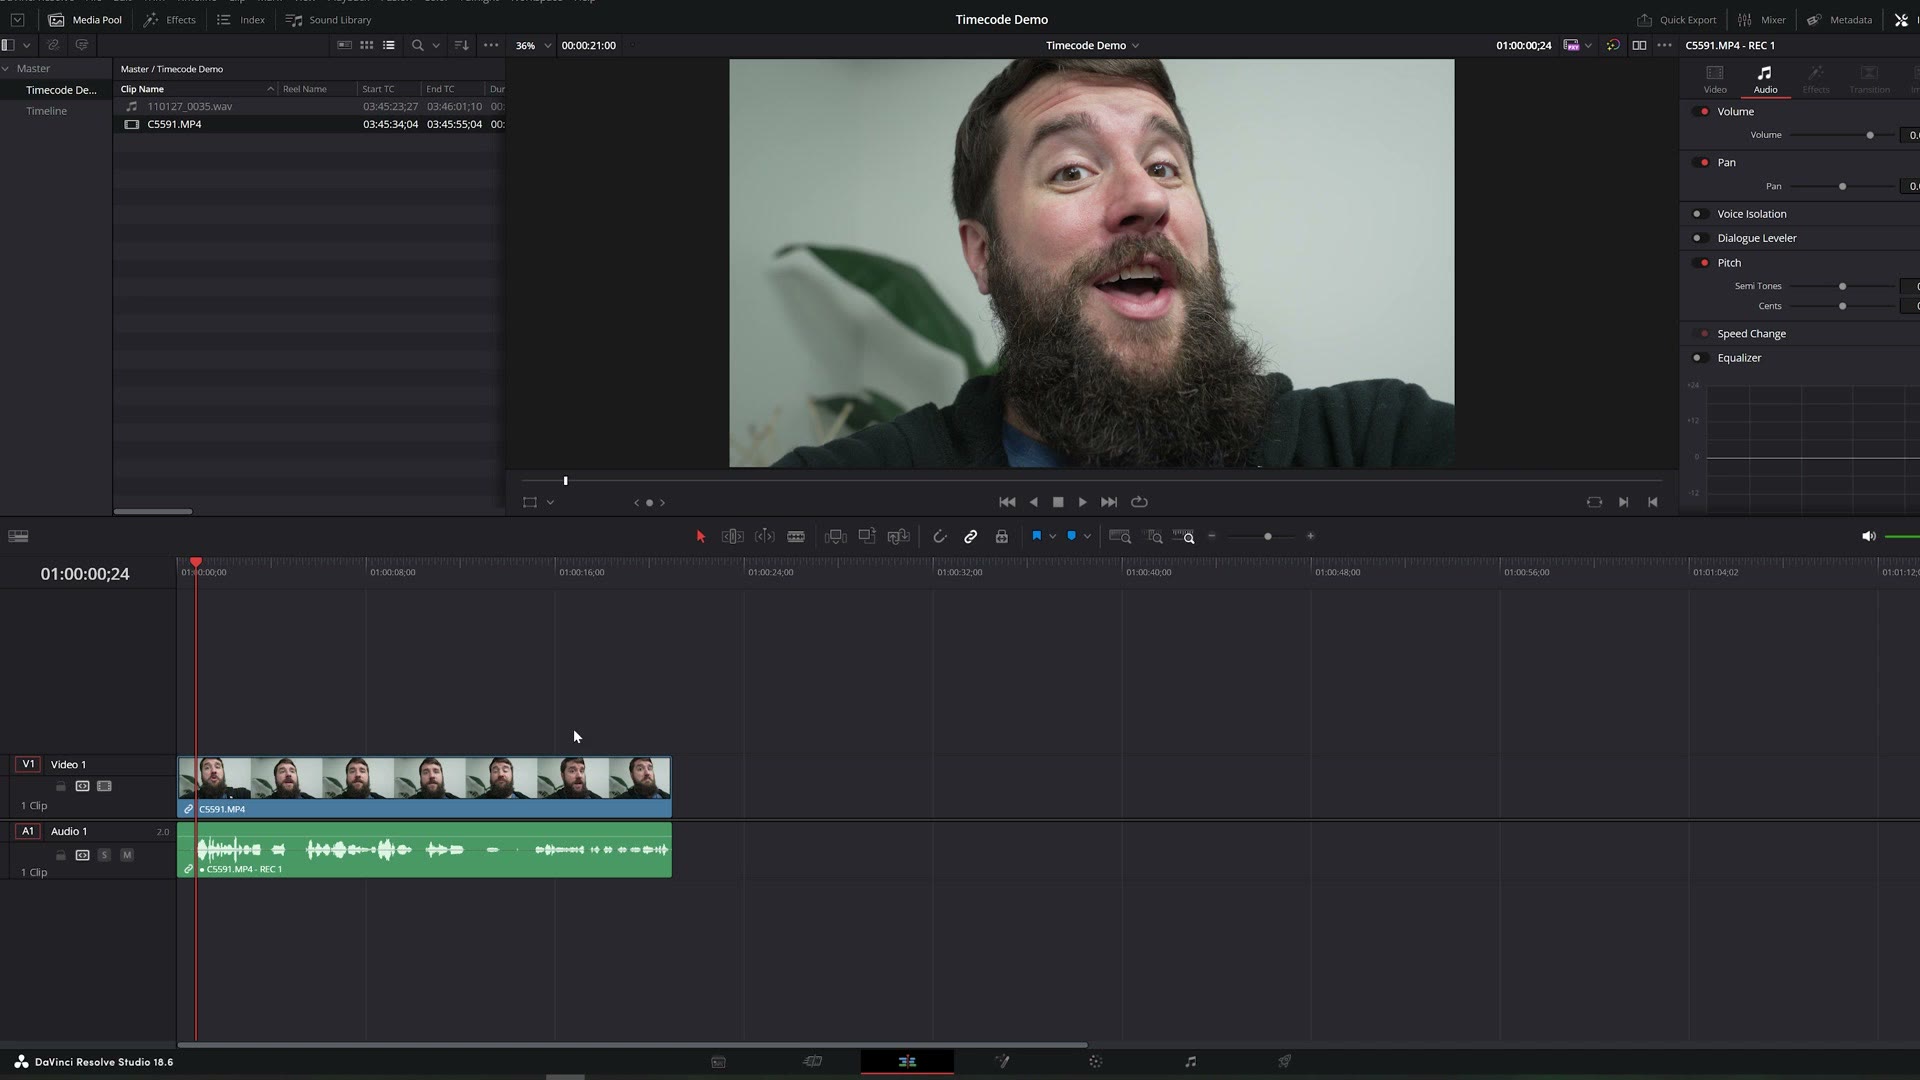Open marker color dropdown arrow

(x=1087, y=537)
